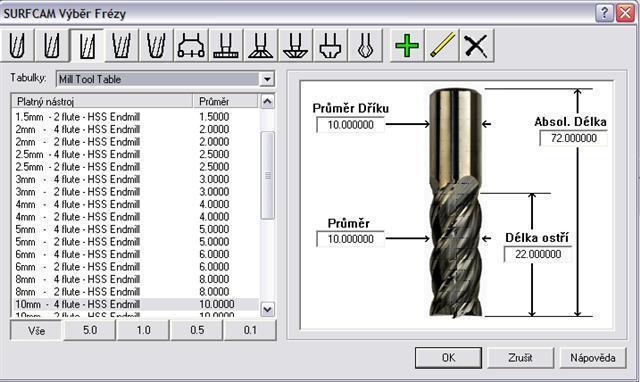Screen dimensions: 640x382
Task: Select the ball nose endmill icon
Action: (x=17, y=45)
